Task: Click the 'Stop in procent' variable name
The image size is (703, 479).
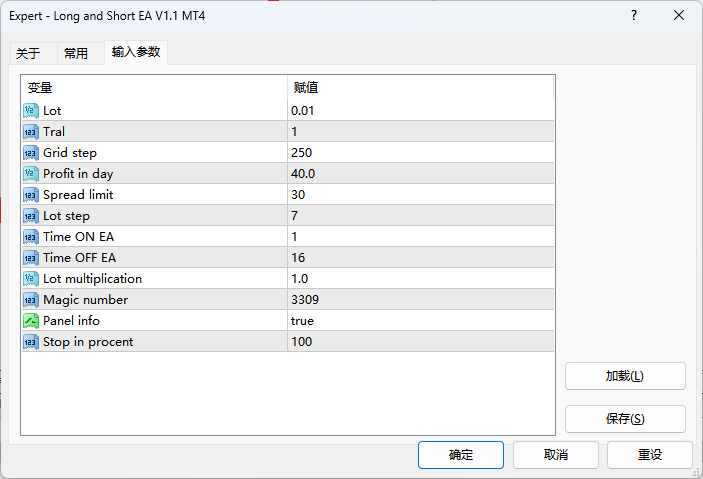Action: coord(88,342)
